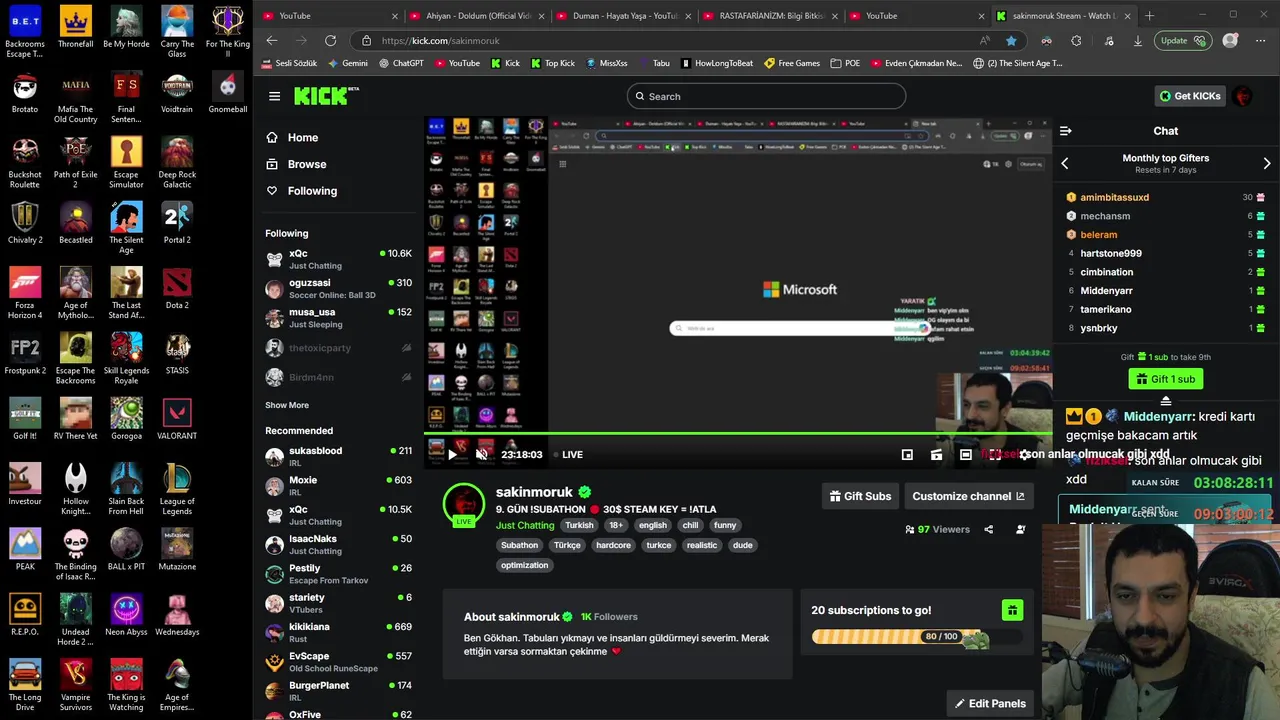
Task: Select the Just Chatting category link
Action: [x=525, y=525]
